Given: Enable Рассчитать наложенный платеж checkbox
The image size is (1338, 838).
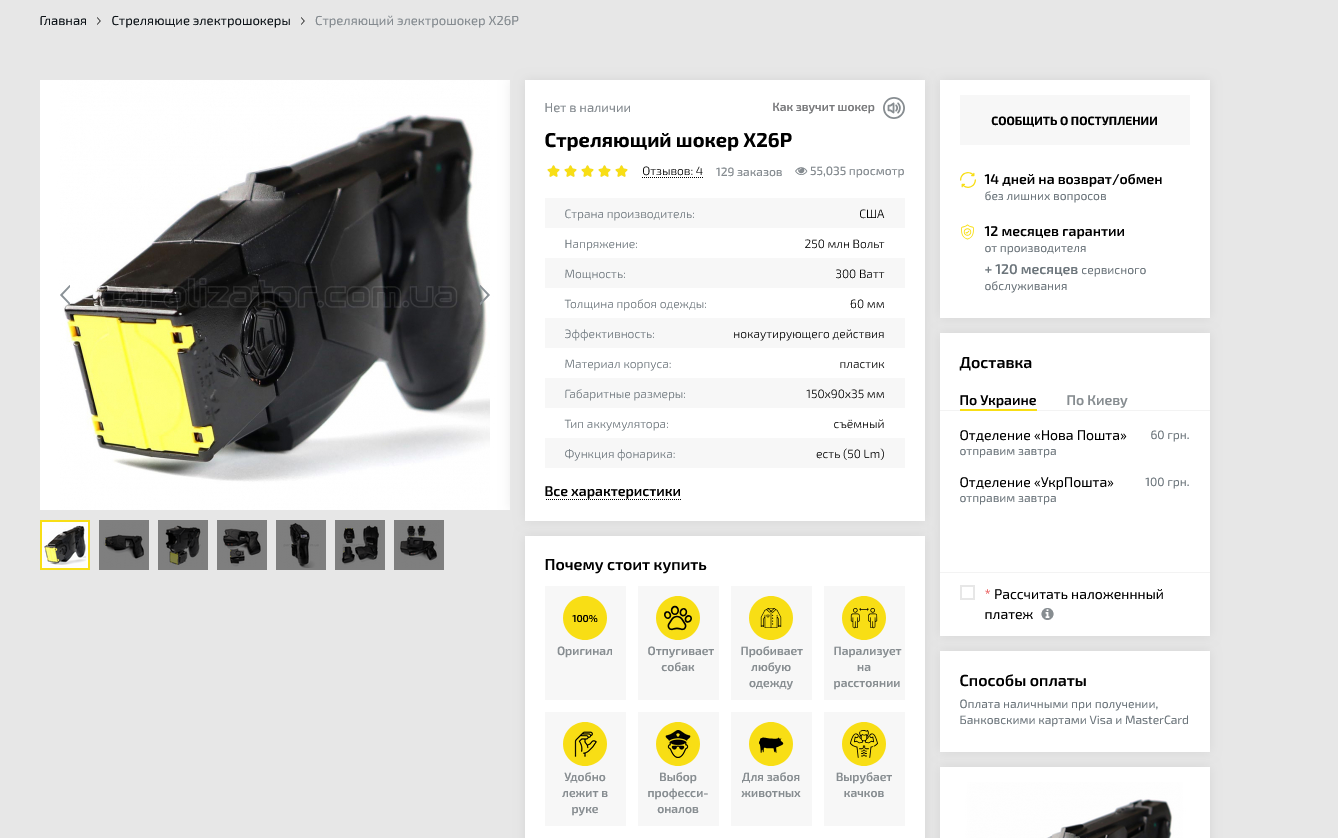Looking at the screenshot, I should 967,593.
